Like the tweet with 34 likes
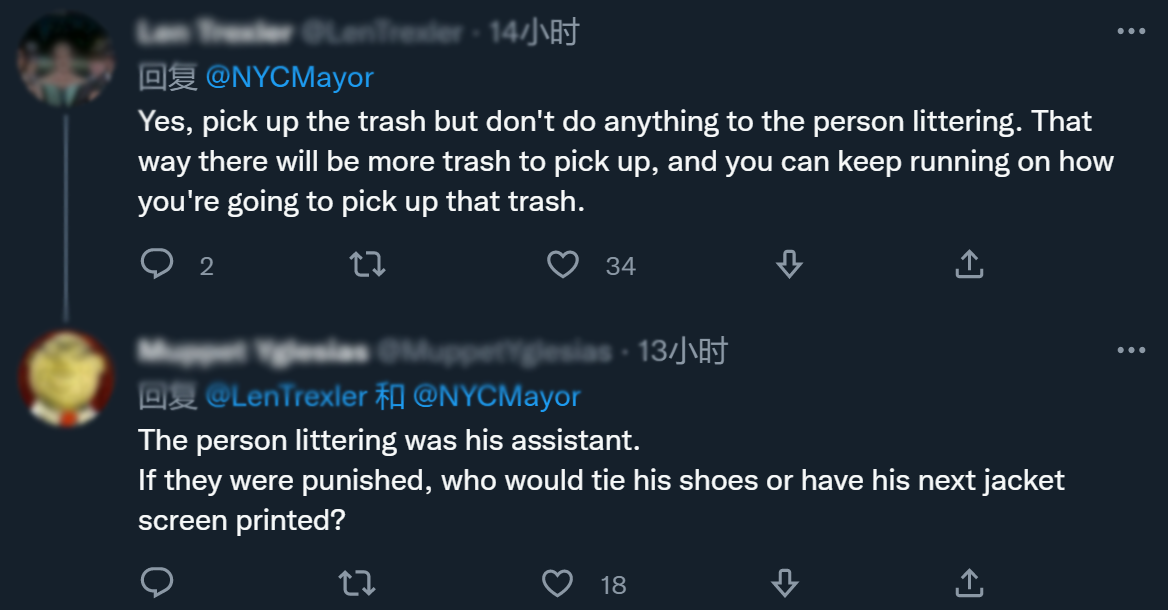1168x610 pixels. (564, 264)
